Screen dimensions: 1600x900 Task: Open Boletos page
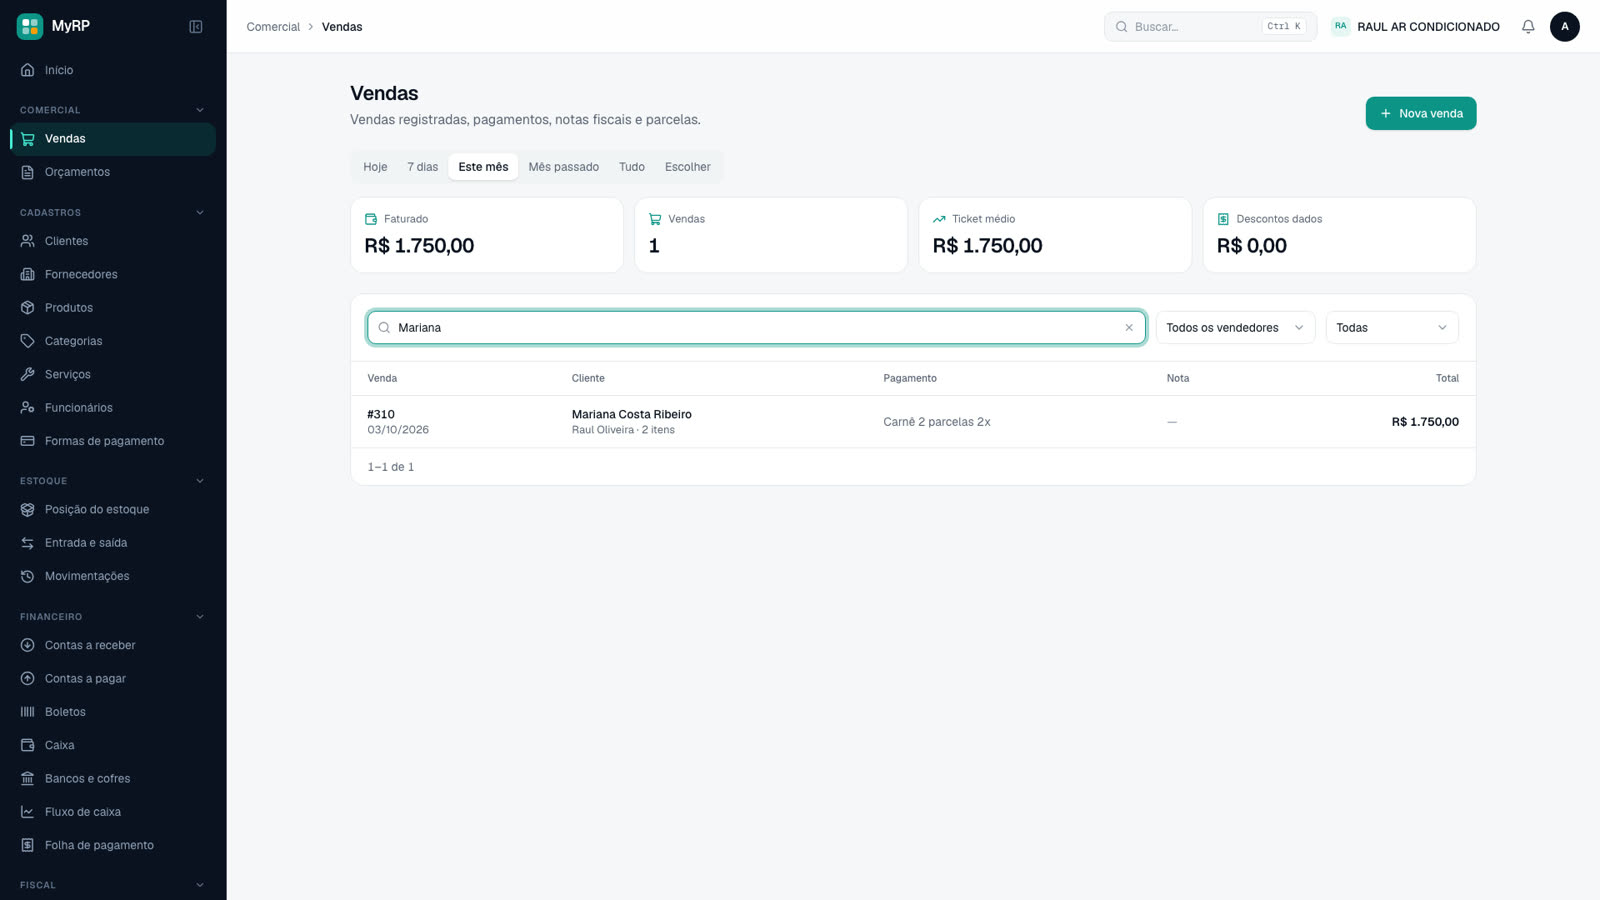click(113, 712)
